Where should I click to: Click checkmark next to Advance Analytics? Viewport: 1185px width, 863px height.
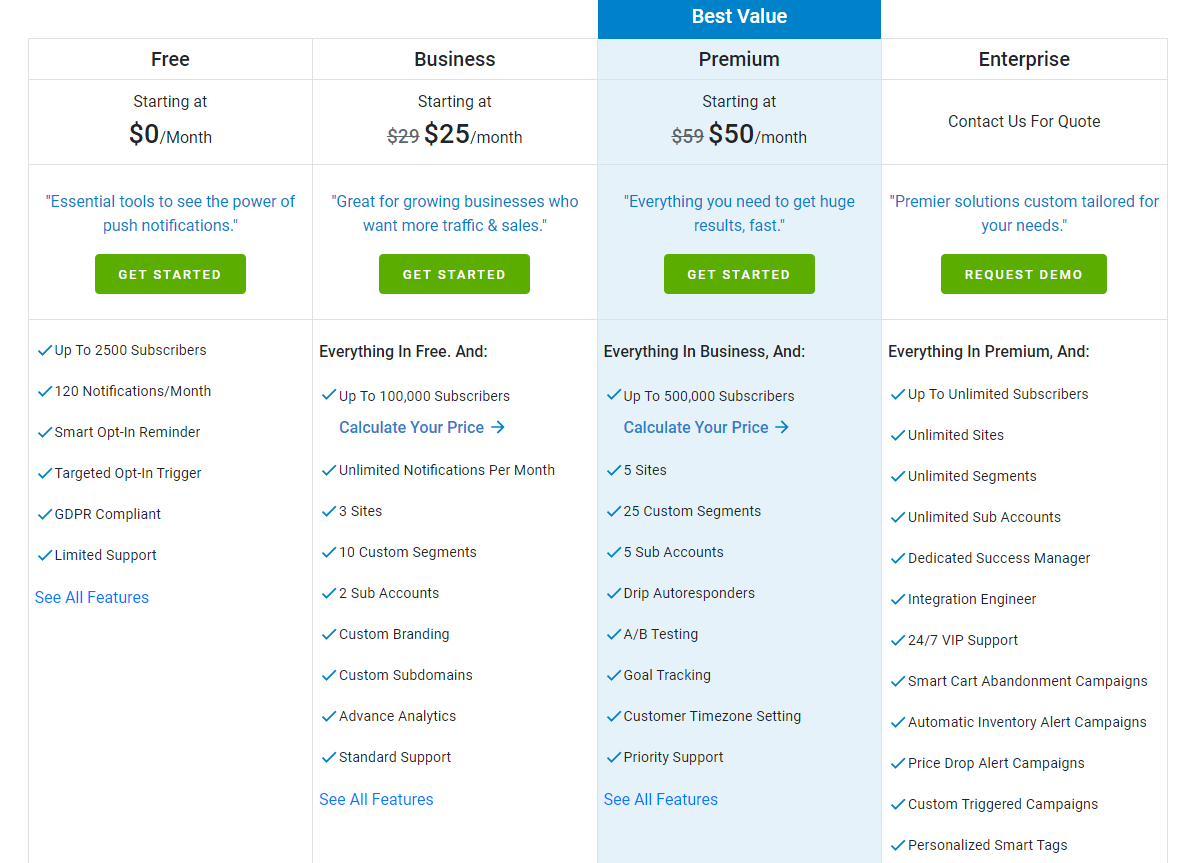pyautogui.click(x=329, y=716)
